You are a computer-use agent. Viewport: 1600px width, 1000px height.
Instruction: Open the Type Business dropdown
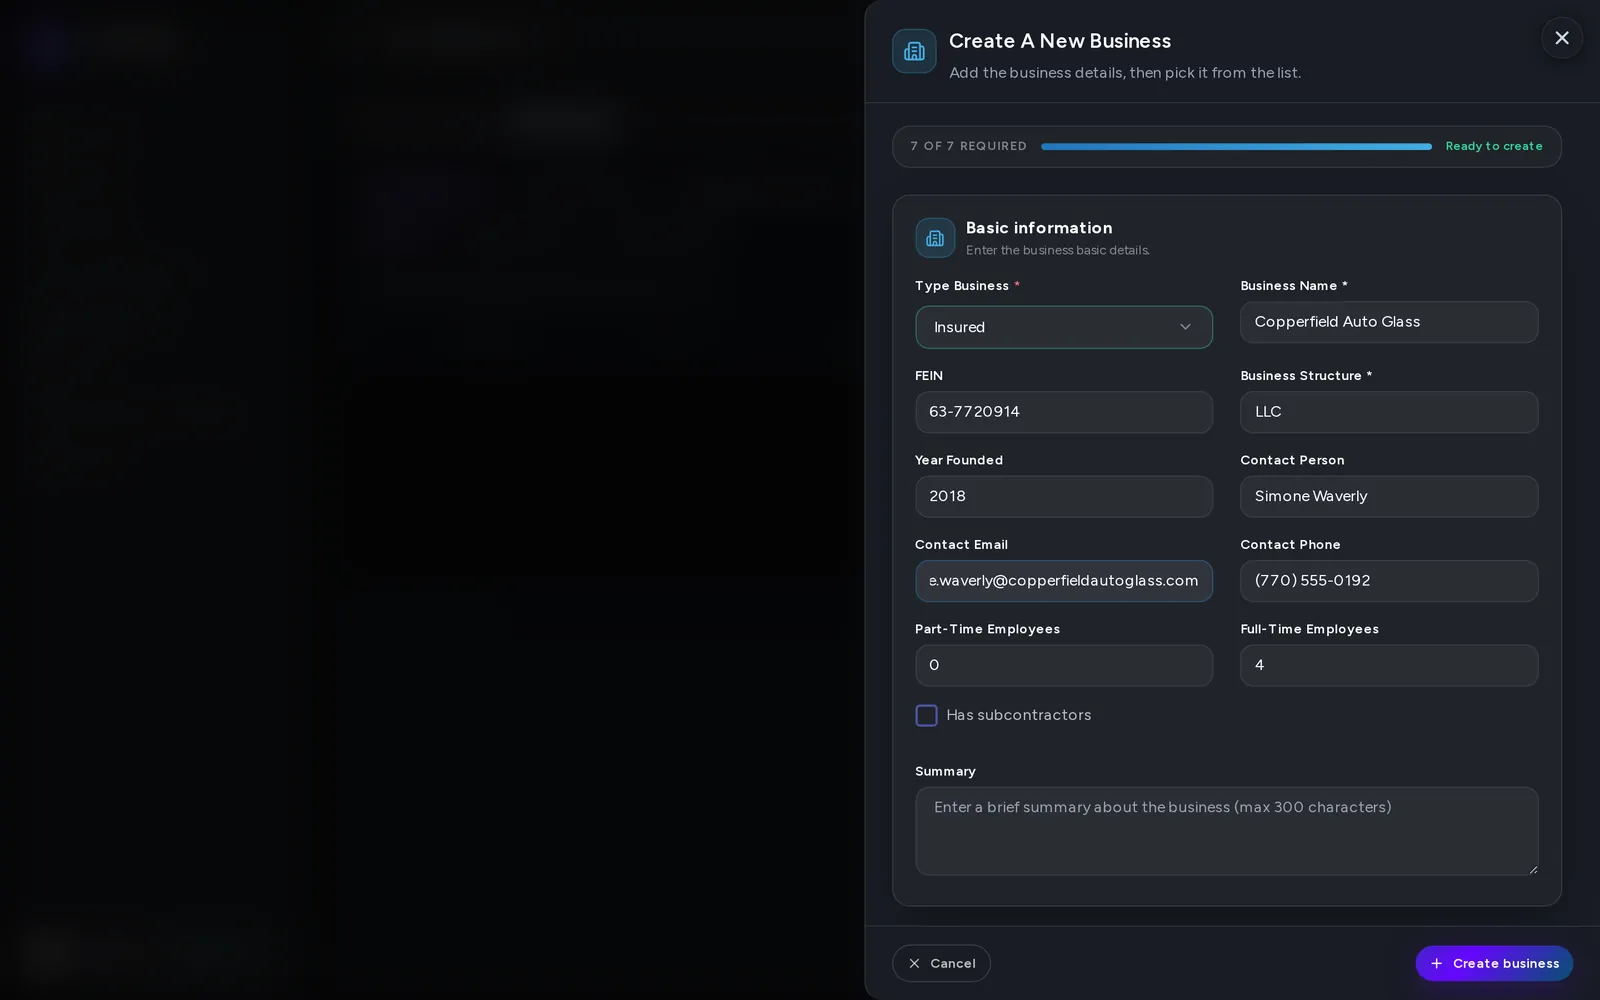[x=1063, y=327]
